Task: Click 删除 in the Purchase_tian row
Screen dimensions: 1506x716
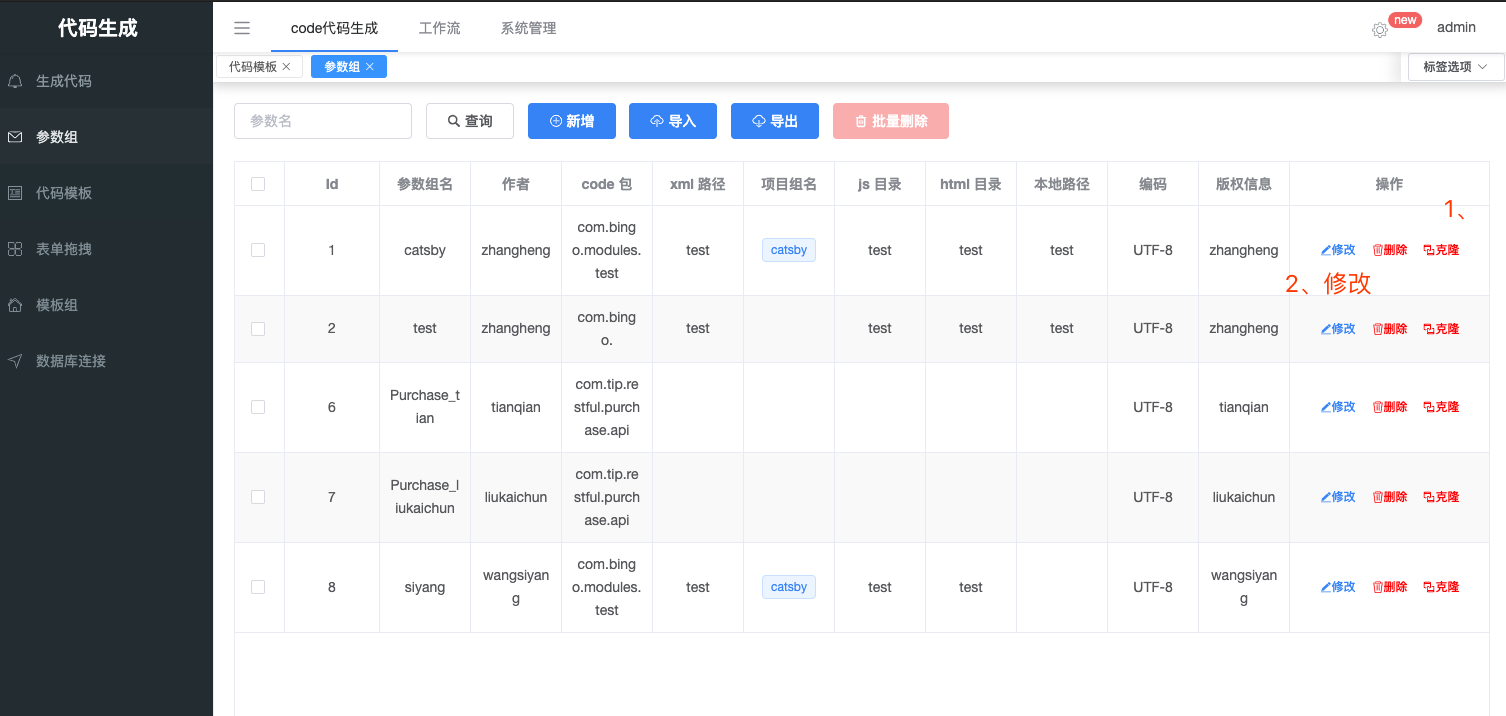Action: tap(1390, 407)
